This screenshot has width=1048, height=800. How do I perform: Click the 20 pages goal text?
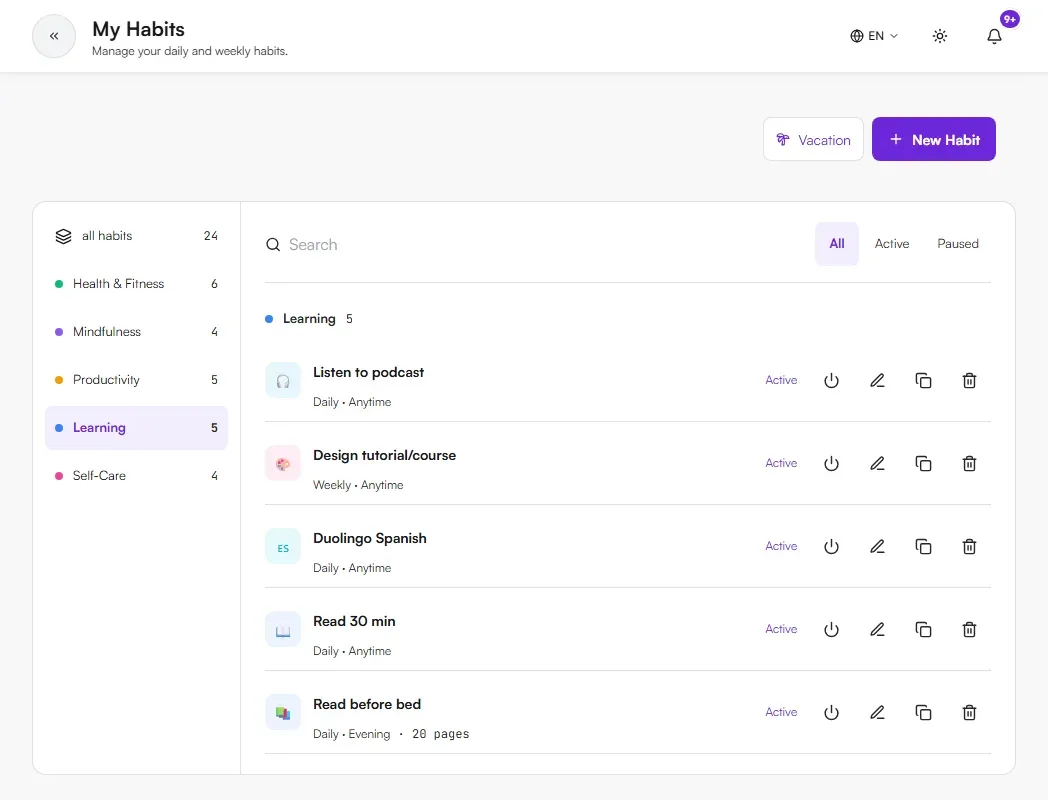[440, 734]
